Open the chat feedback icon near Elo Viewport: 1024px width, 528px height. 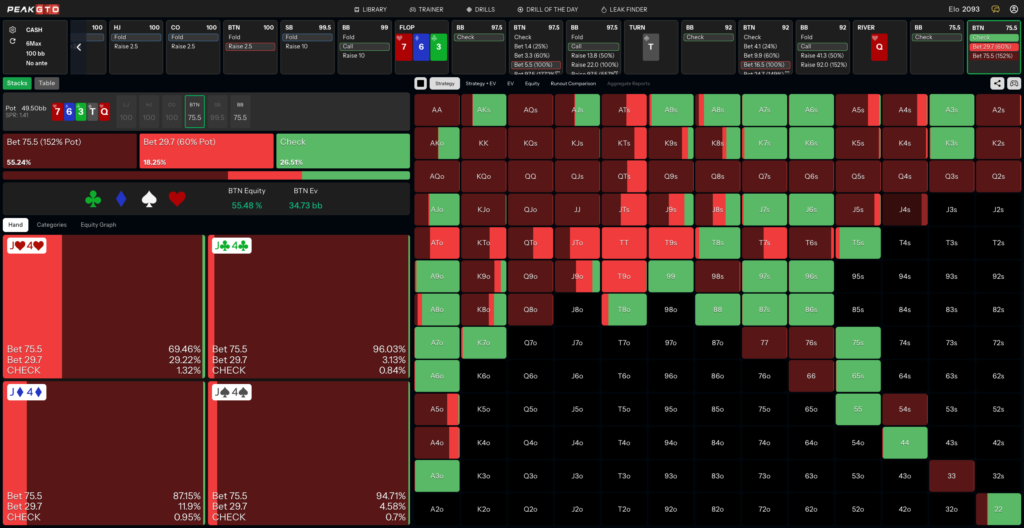[995, 9]
